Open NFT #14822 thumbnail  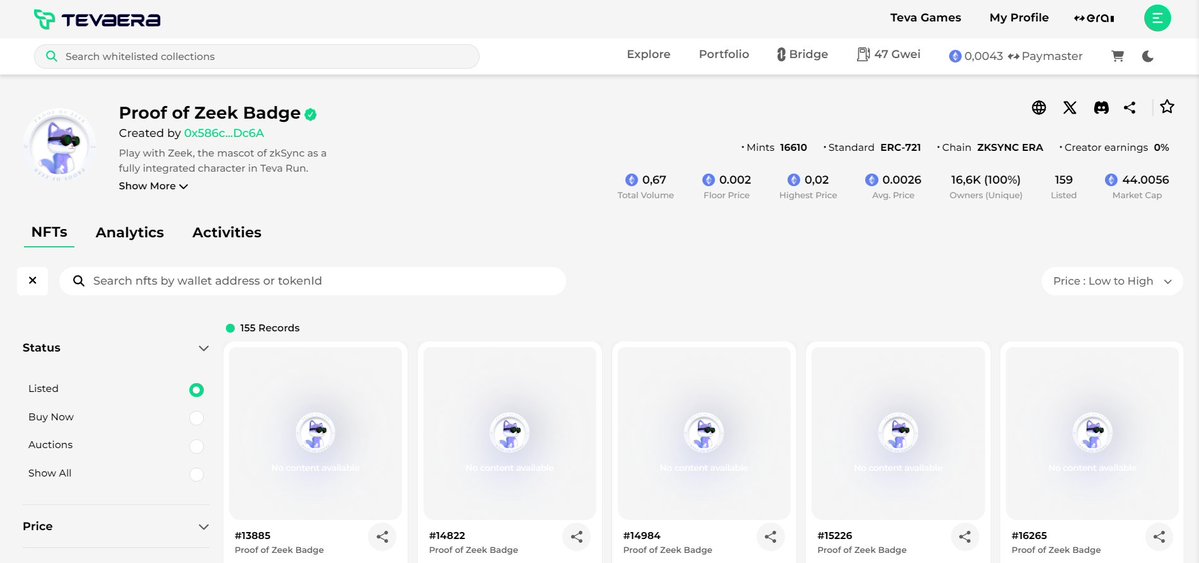509,433
